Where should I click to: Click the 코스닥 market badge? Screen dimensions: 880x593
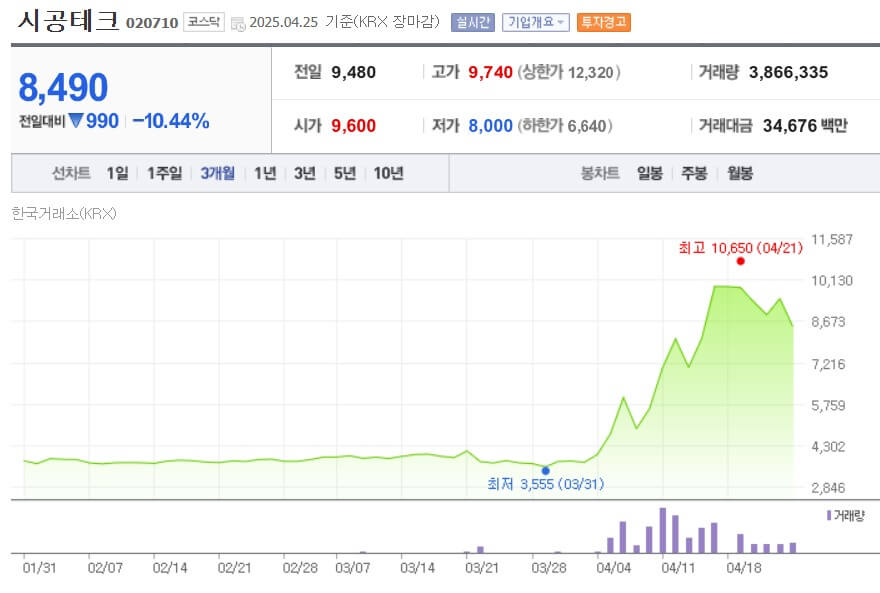click(204, 22)
